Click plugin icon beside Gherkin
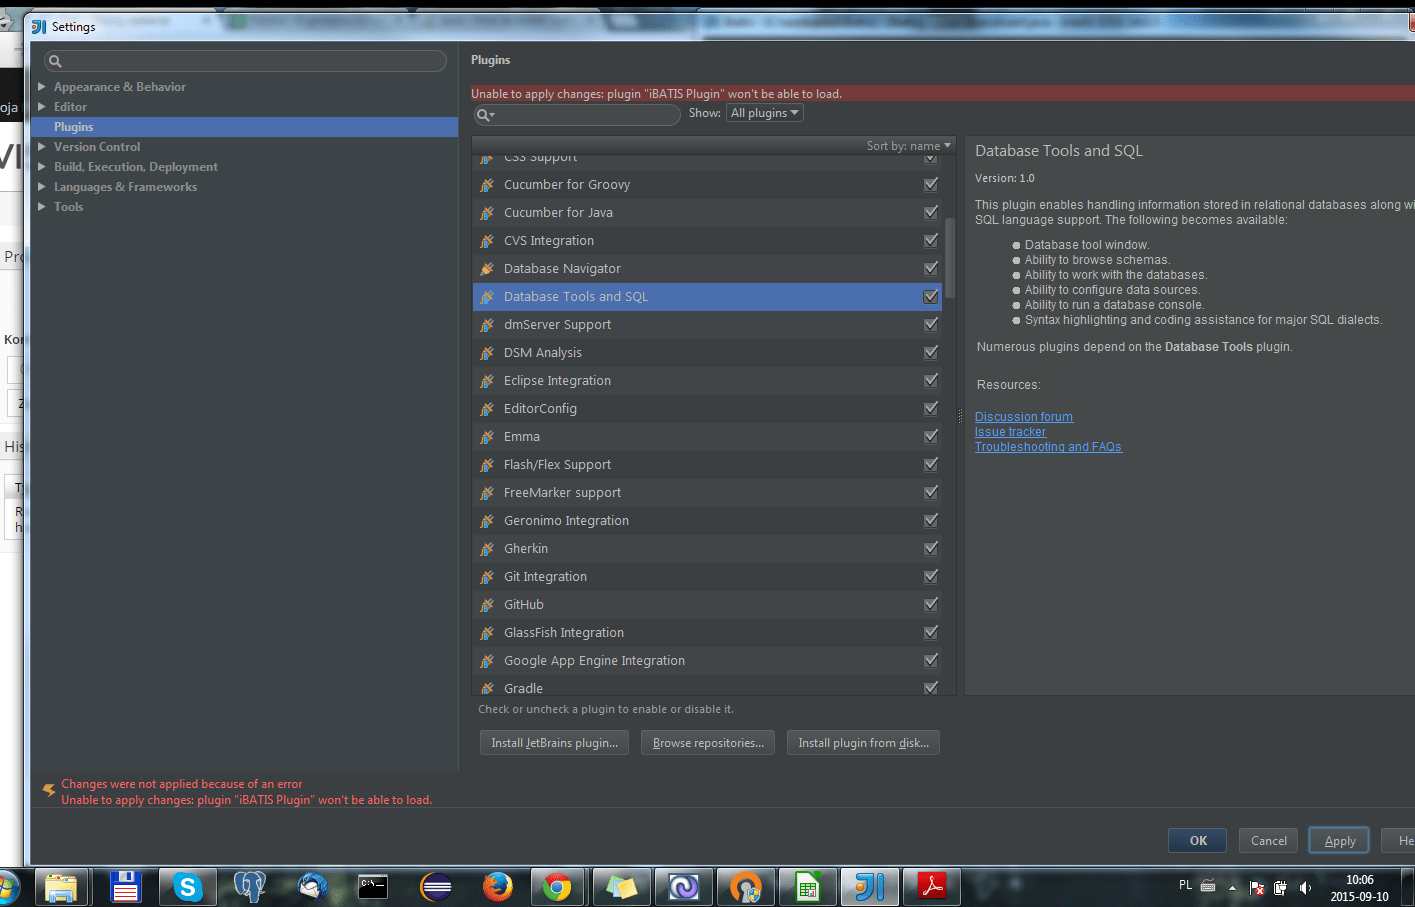 [487, 549]
